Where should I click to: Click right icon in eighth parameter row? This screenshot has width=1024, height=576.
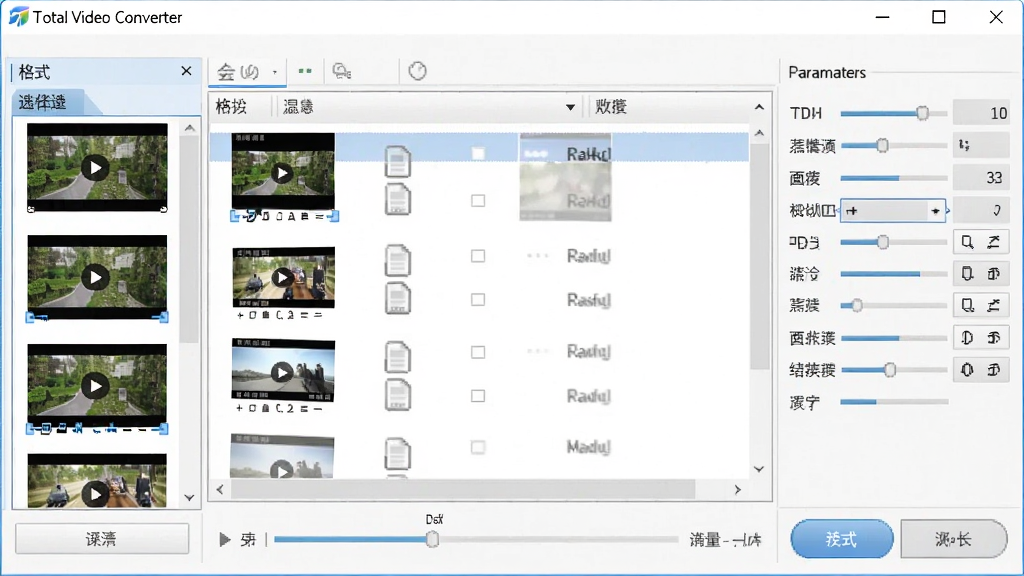(994, 338)
